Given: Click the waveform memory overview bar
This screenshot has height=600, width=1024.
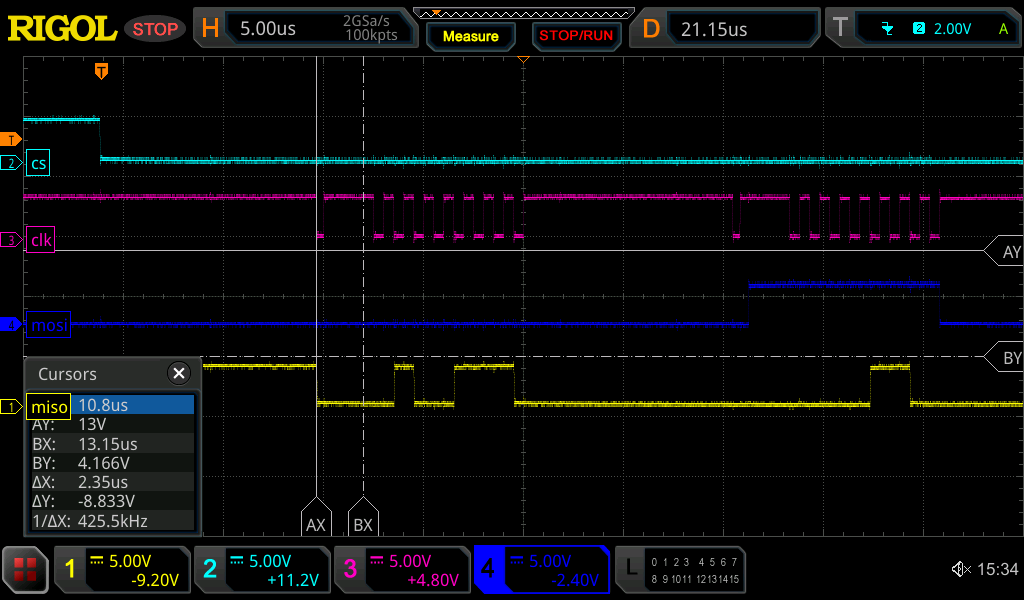Looking at the screenshot, I should pyautogui.click(x=524, y=13).
